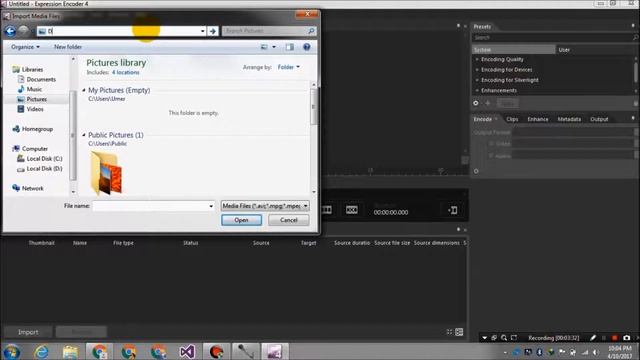640x360 pixels.
Task: Click the insert clip icon beside timecode
Action: point(453,210)
